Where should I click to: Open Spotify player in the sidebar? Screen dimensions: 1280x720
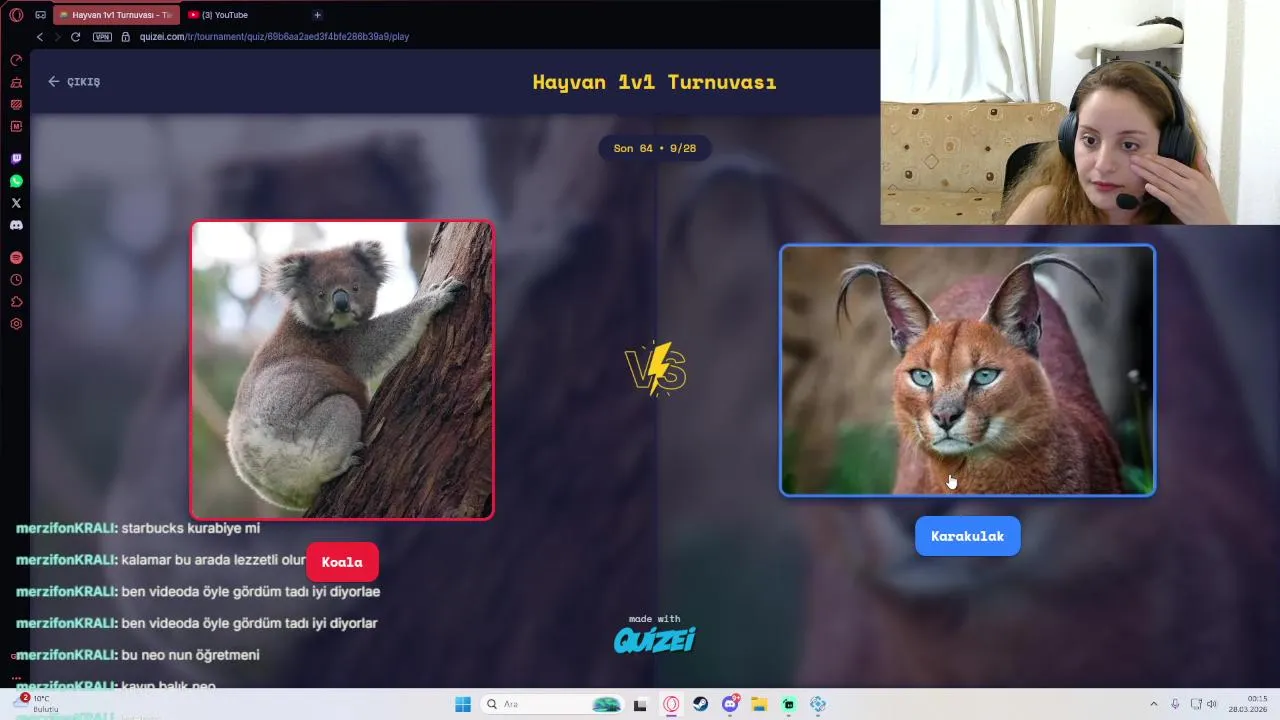click(x=16, y=258)
